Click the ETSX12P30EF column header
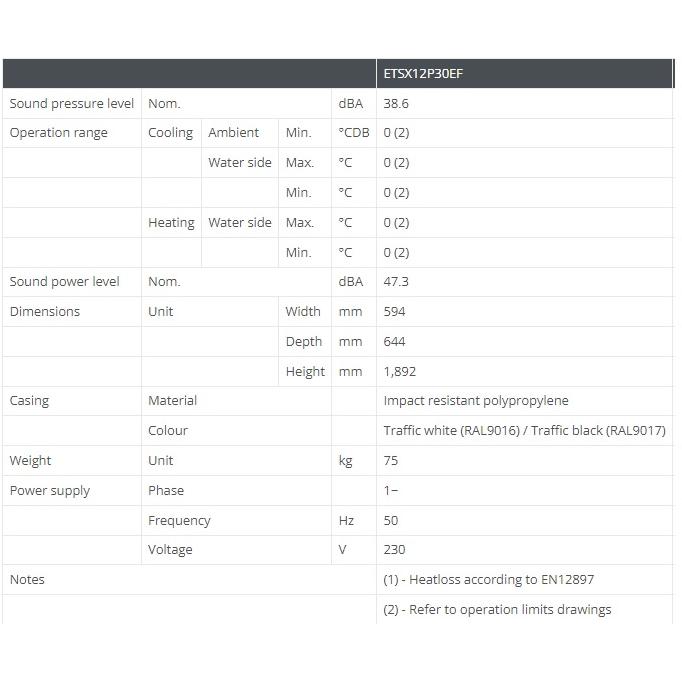The height and width of the screenshot is (682, 682). (423, 74)
